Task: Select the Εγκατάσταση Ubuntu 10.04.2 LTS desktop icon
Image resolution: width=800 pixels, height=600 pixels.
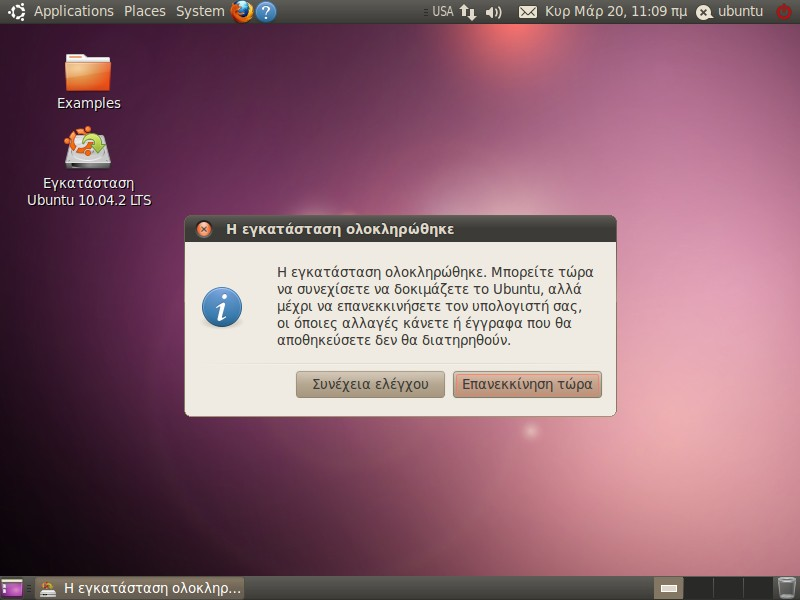Action: (x=89, y=167)
